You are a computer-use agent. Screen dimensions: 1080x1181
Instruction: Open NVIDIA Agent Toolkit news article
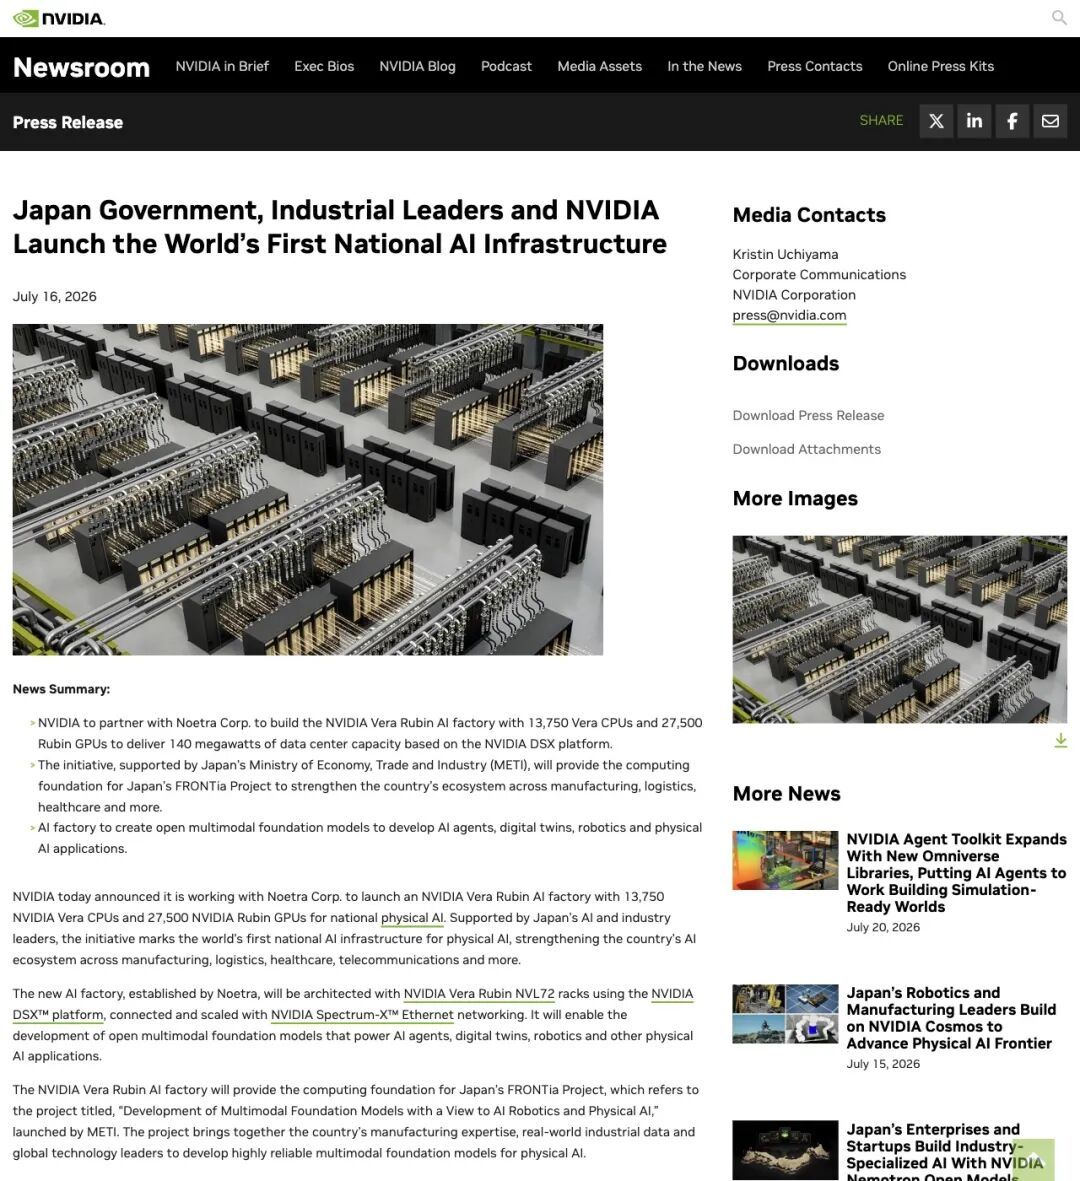[x=956, y=873]
